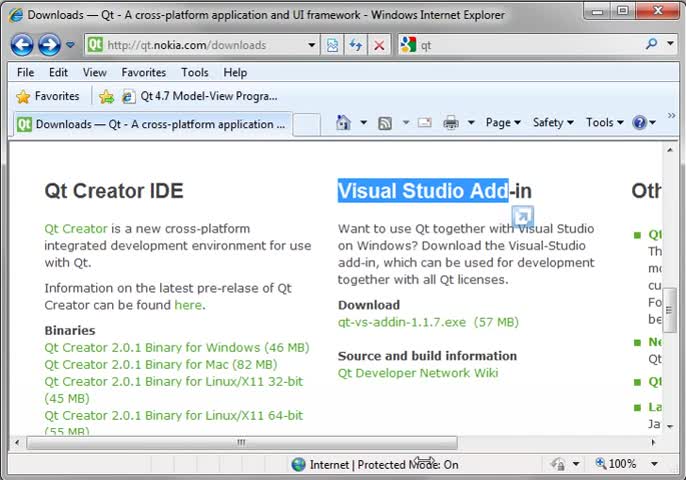Screen dimensions: 686x480
Task: Download Qt Creator Linux/X11 32-bit binary
Action: 174,390
